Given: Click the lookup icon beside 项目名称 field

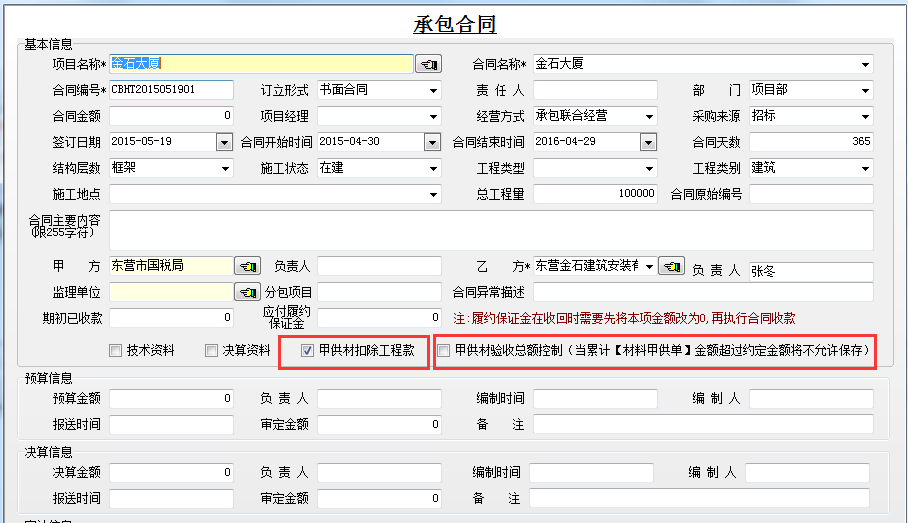Looking at the screenshot, I should click(428, 64).
